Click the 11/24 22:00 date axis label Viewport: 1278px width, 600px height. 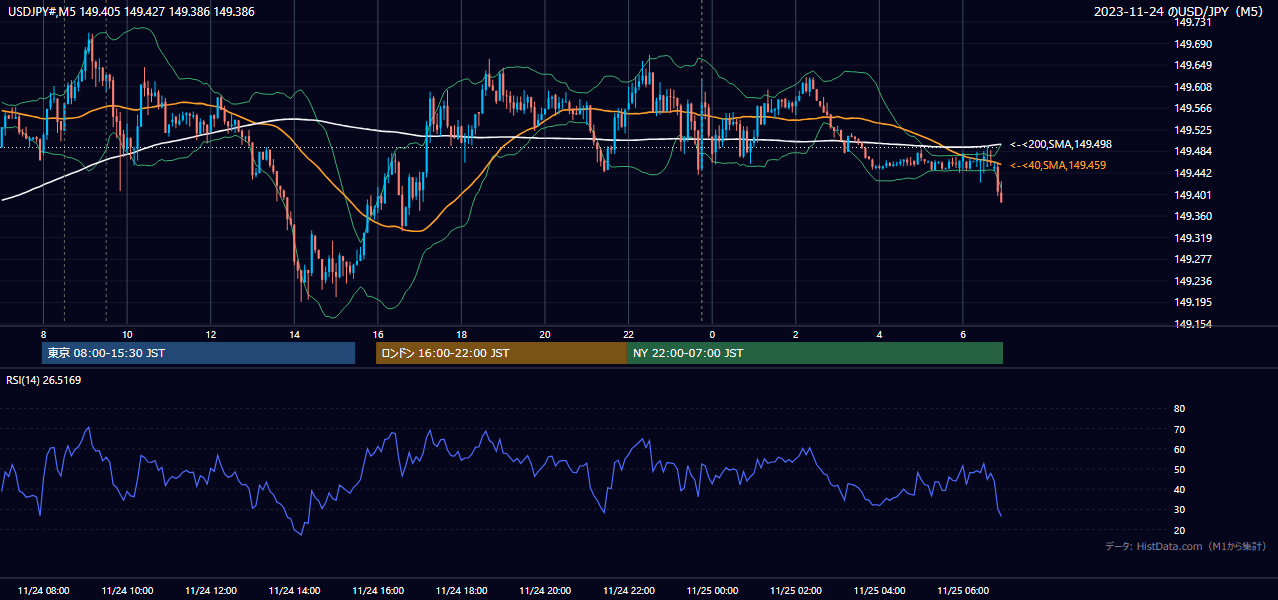pyautogui.click(x=629, y=590)
